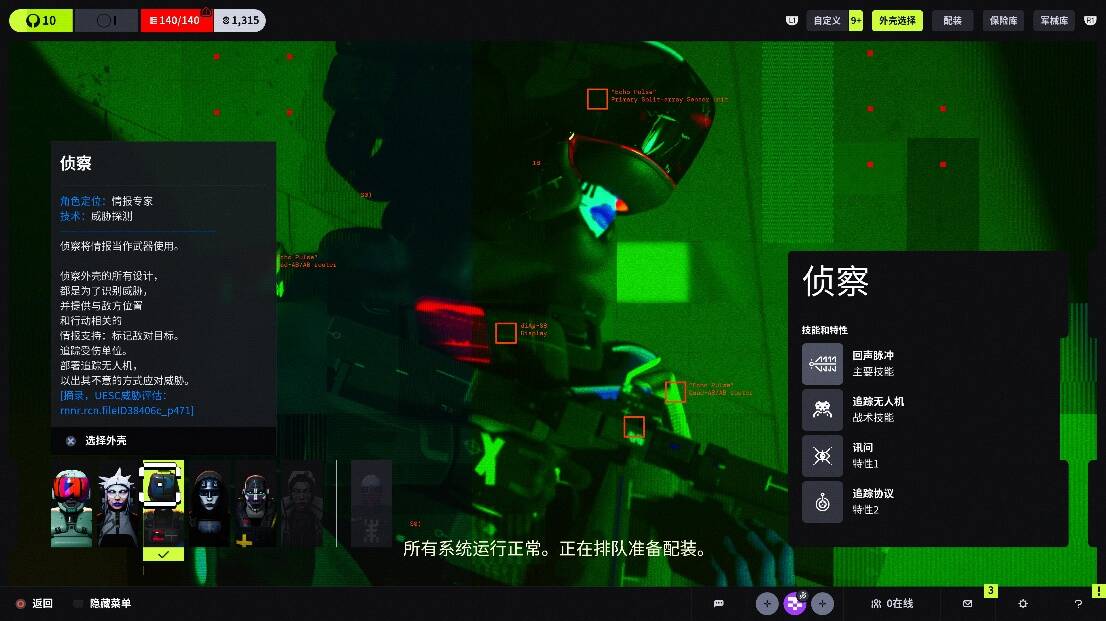Switch to the 自定义 customize tab
Image resolution: width=1106 pixels, height=621 pixels.
click(x=826, y=20)
